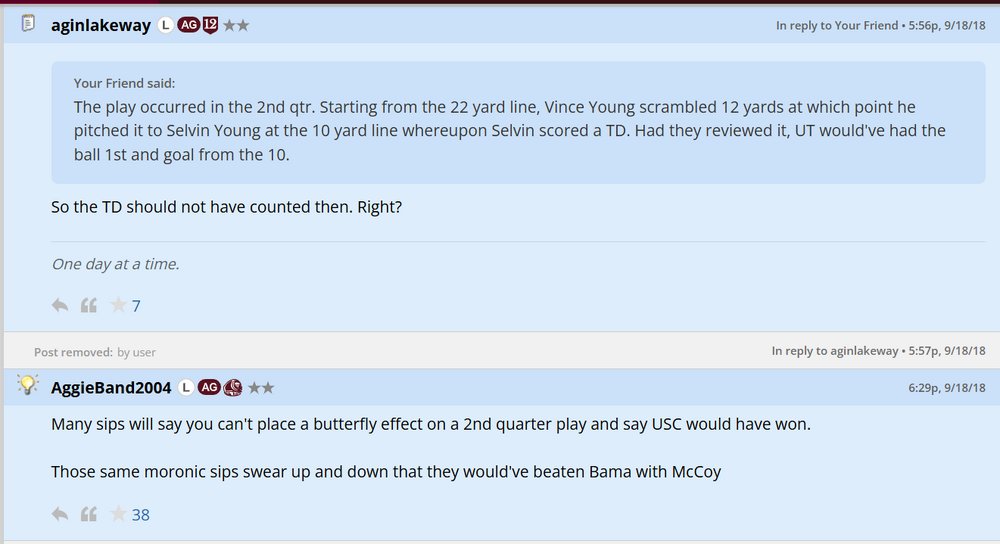Click AggieBand2004's helmet badge icon

pyautogui.click(x=233, y=388)
